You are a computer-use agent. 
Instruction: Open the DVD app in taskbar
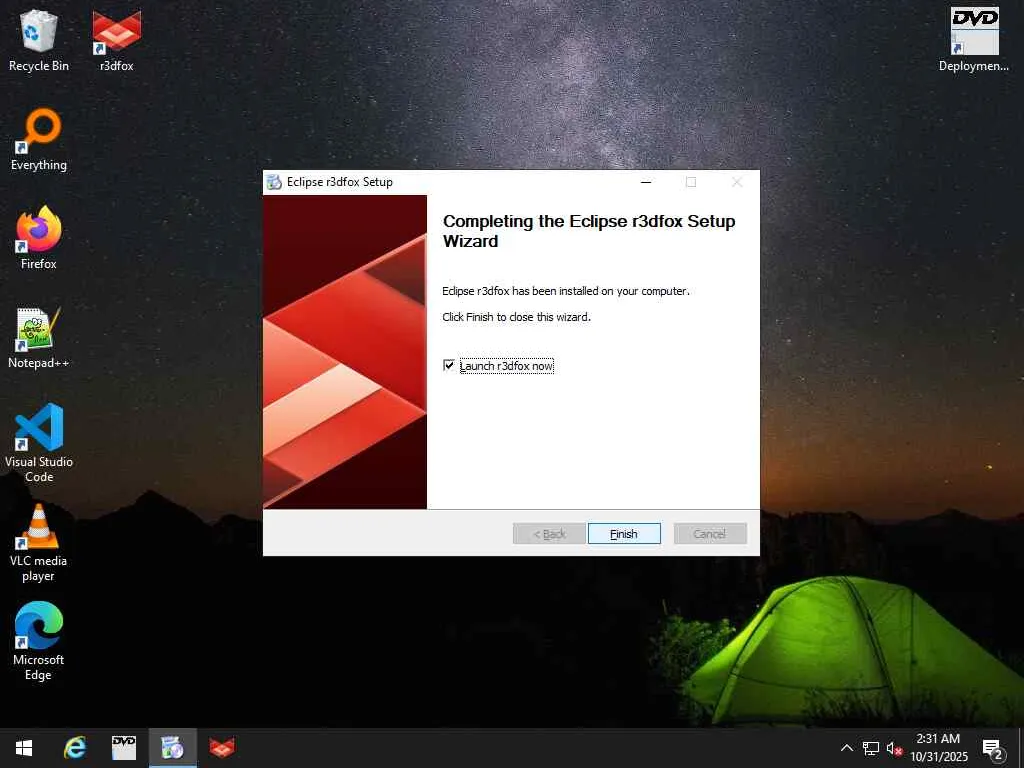(123, 748)
